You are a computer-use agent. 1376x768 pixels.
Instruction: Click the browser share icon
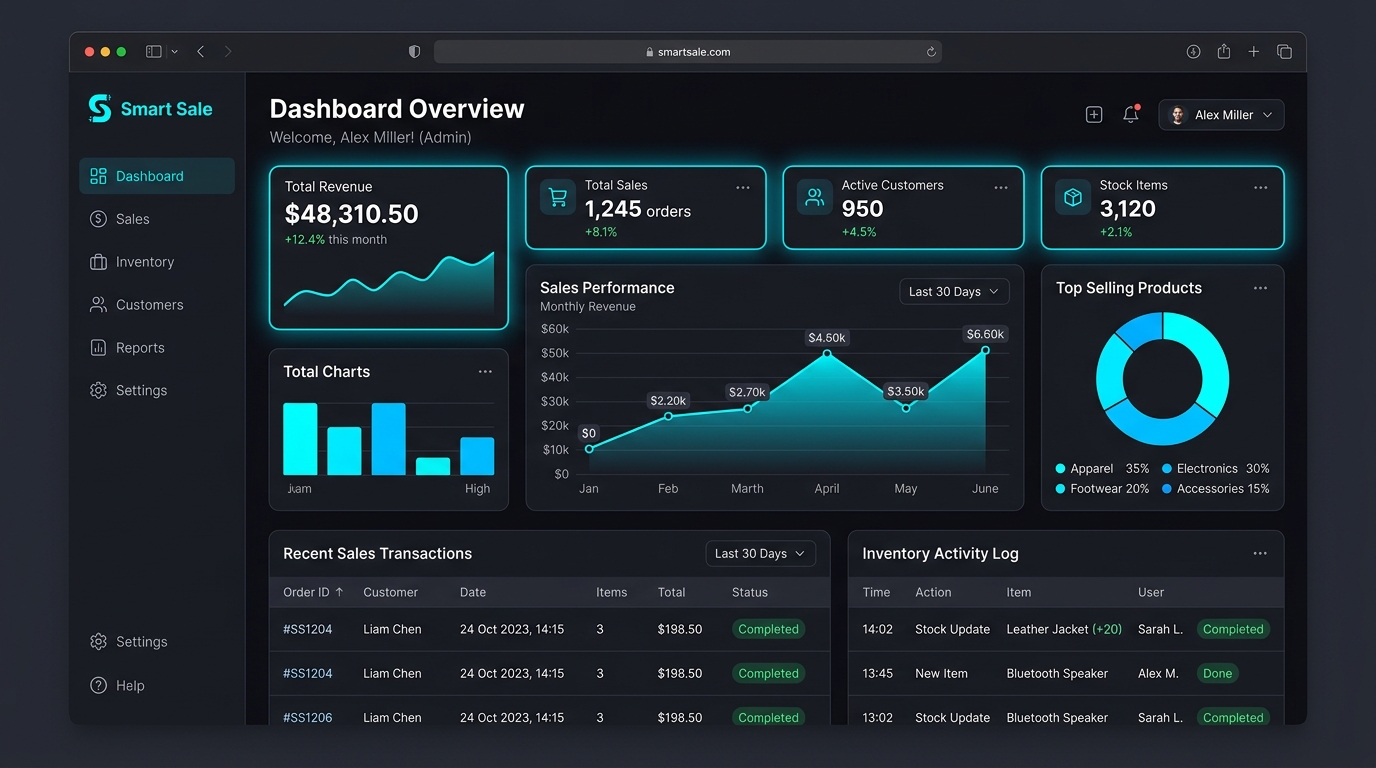pyautogui.click(x=1223, y=52)
